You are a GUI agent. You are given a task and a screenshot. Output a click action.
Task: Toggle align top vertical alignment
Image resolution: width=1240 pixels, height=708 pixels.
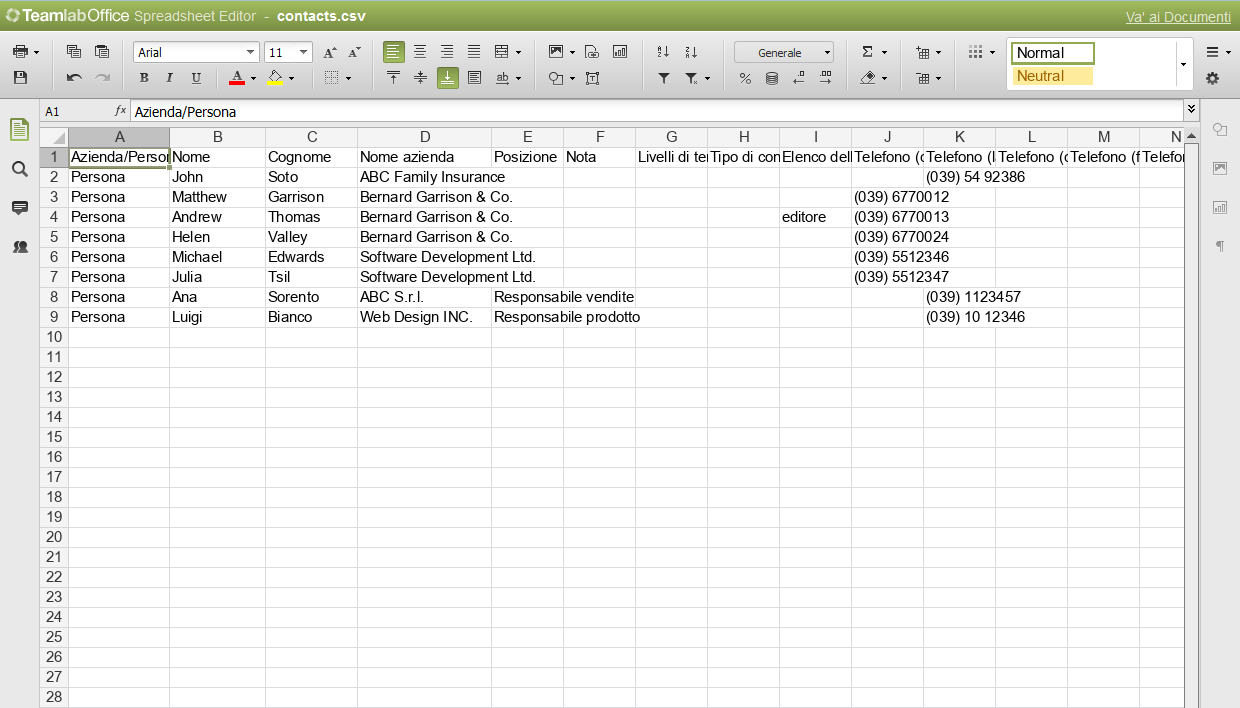pyautogui.click(x=394, y=78)
